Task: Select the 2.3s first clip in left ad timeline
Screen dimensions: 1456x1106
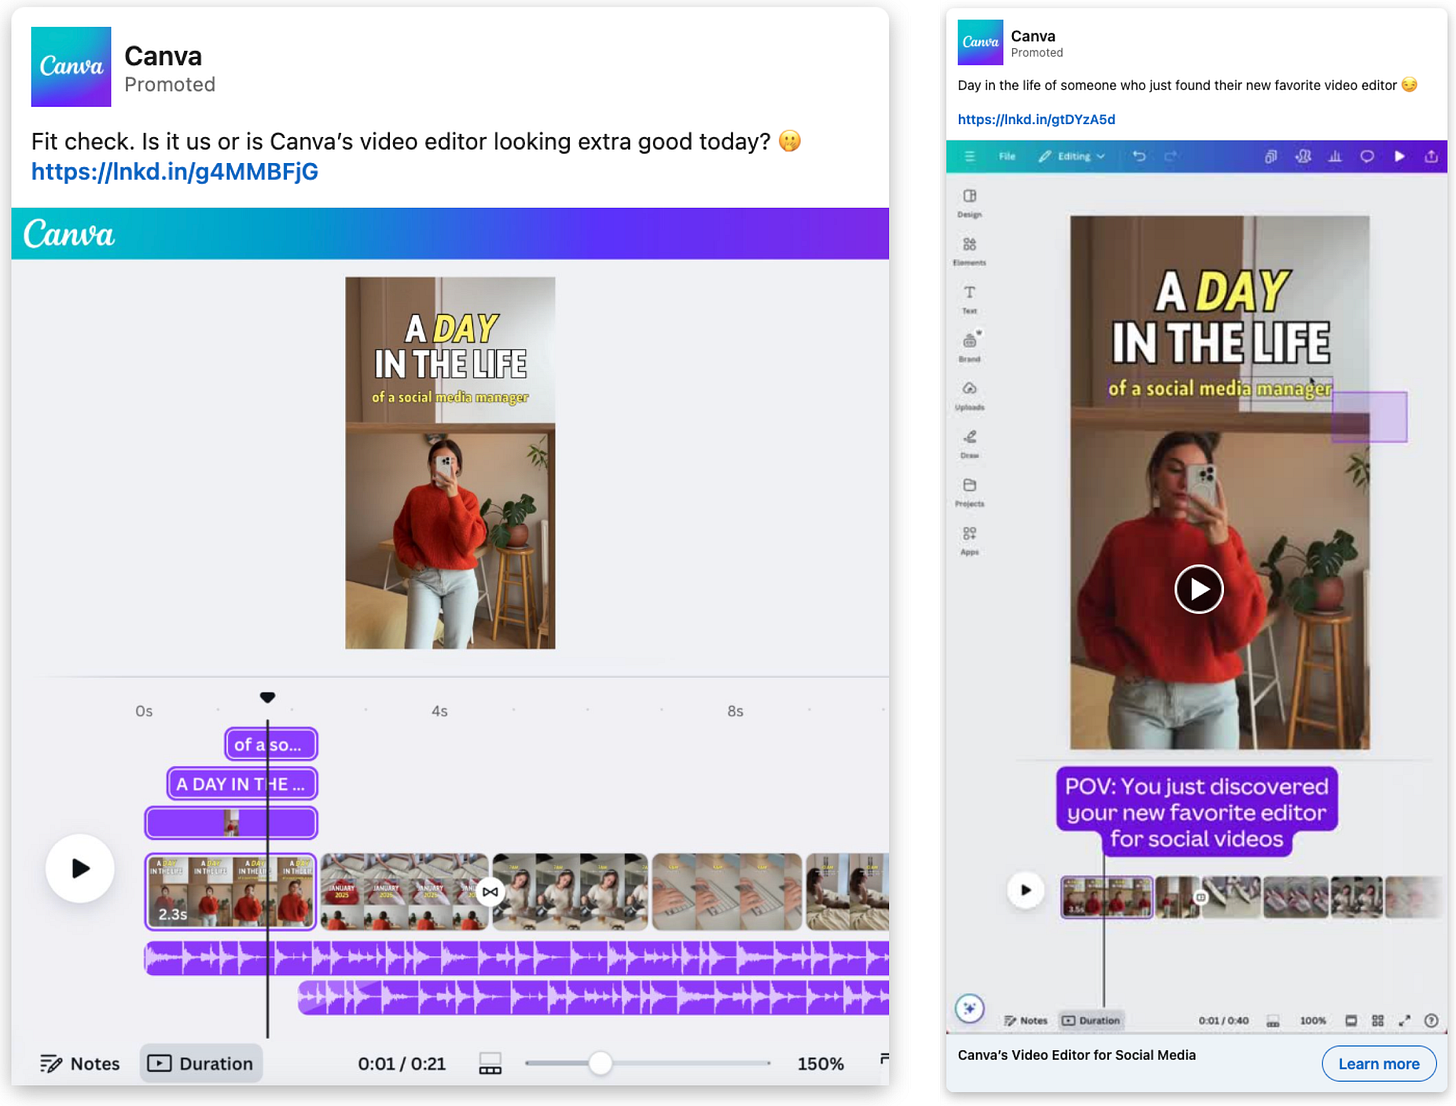Action: [x=231, y=891]
